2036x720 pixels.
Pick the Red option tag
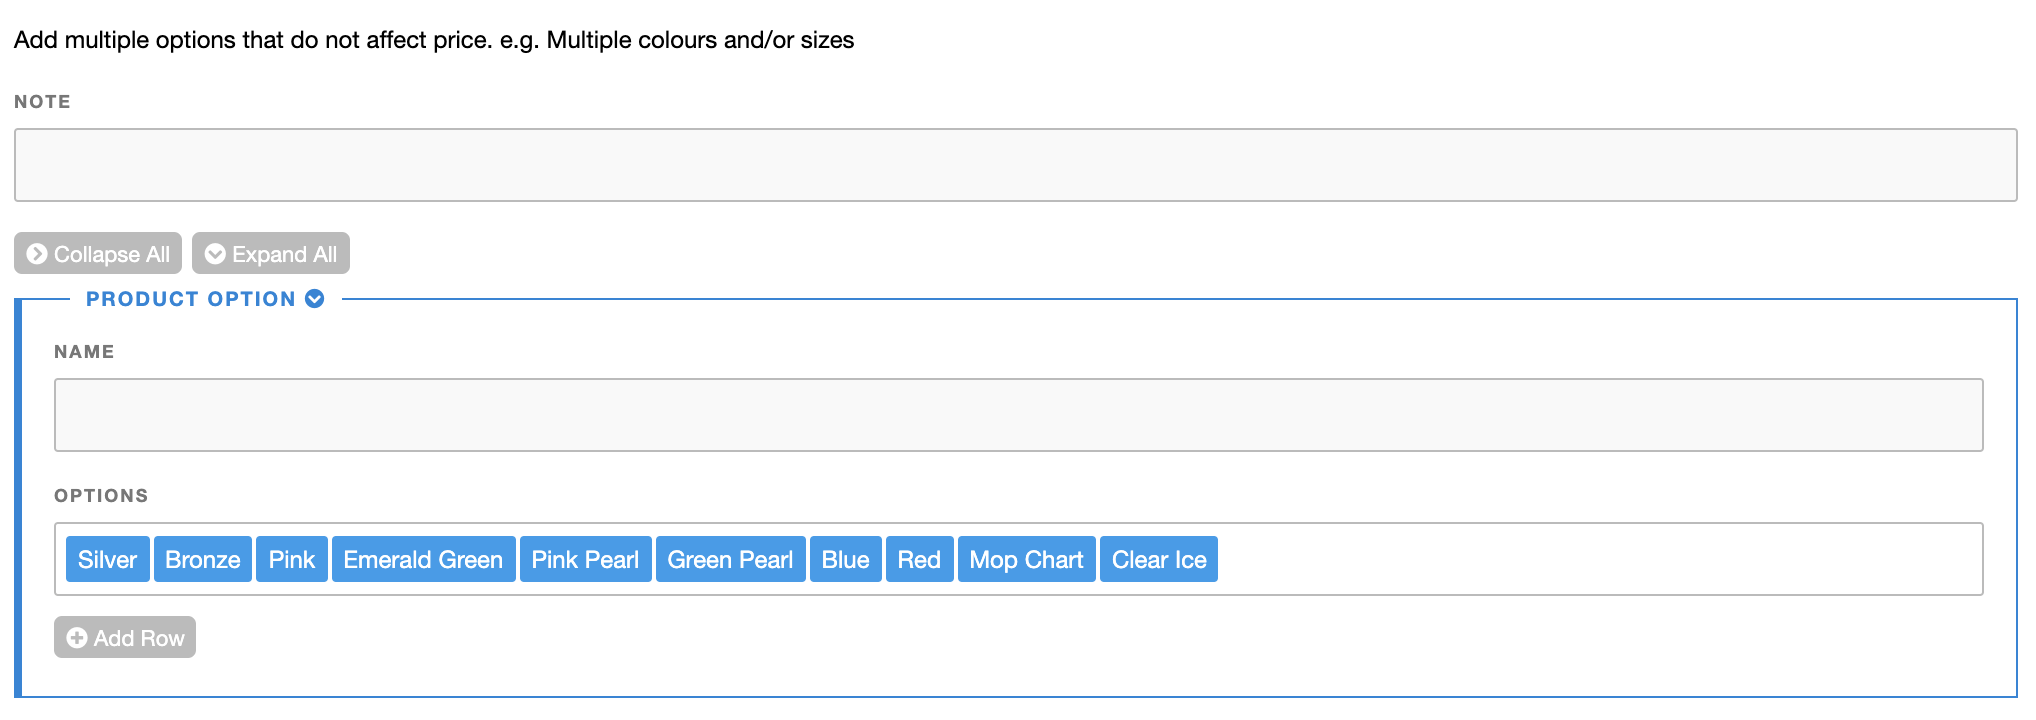919,560
